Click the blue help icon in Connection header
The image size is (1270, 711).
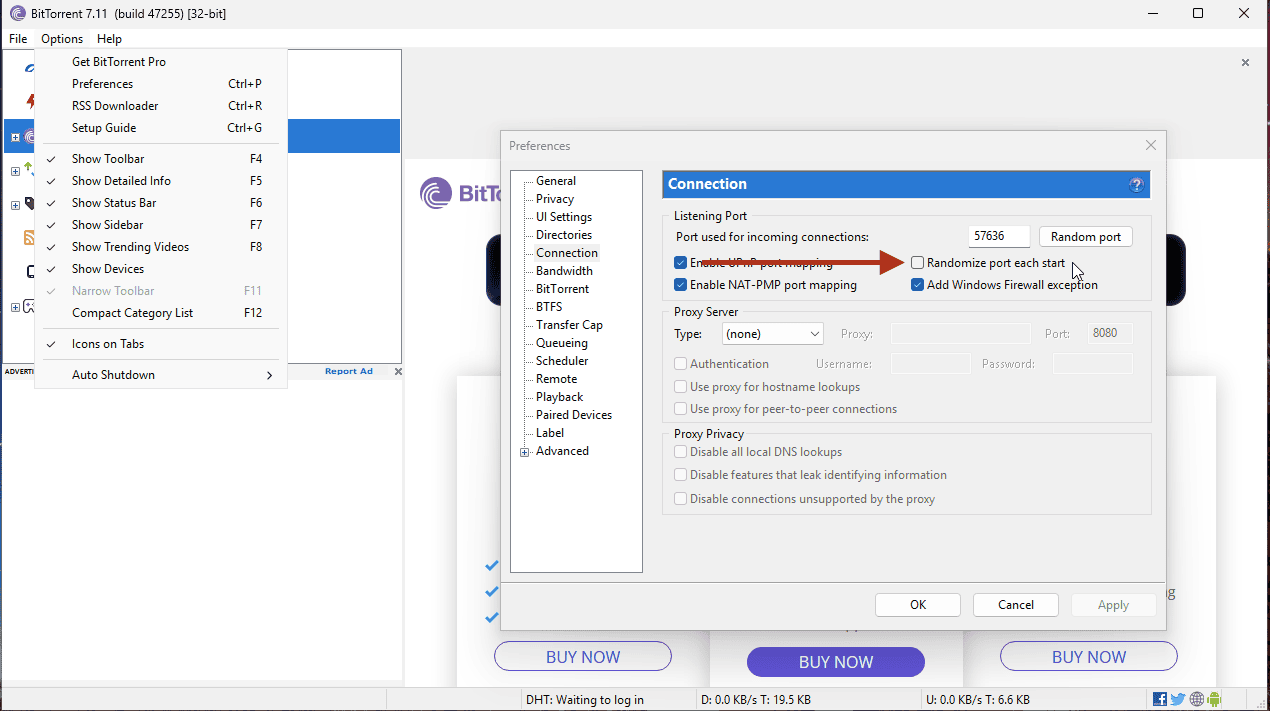pos(1136,185)
